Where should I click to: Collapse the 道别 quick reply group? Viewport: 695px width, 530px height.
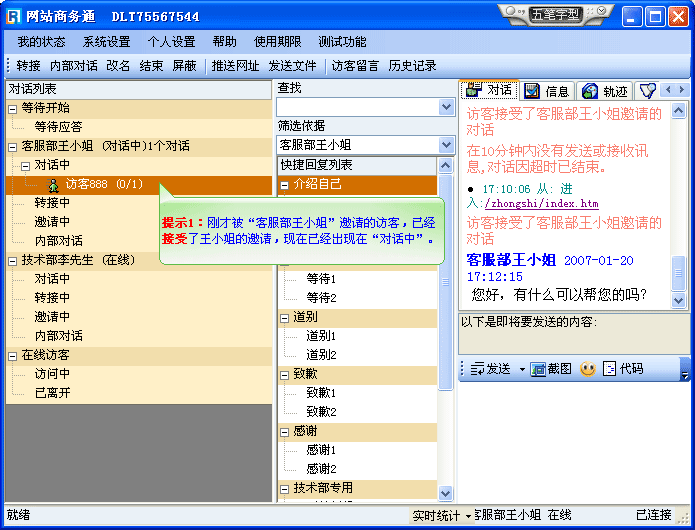[x=285, y=317]
